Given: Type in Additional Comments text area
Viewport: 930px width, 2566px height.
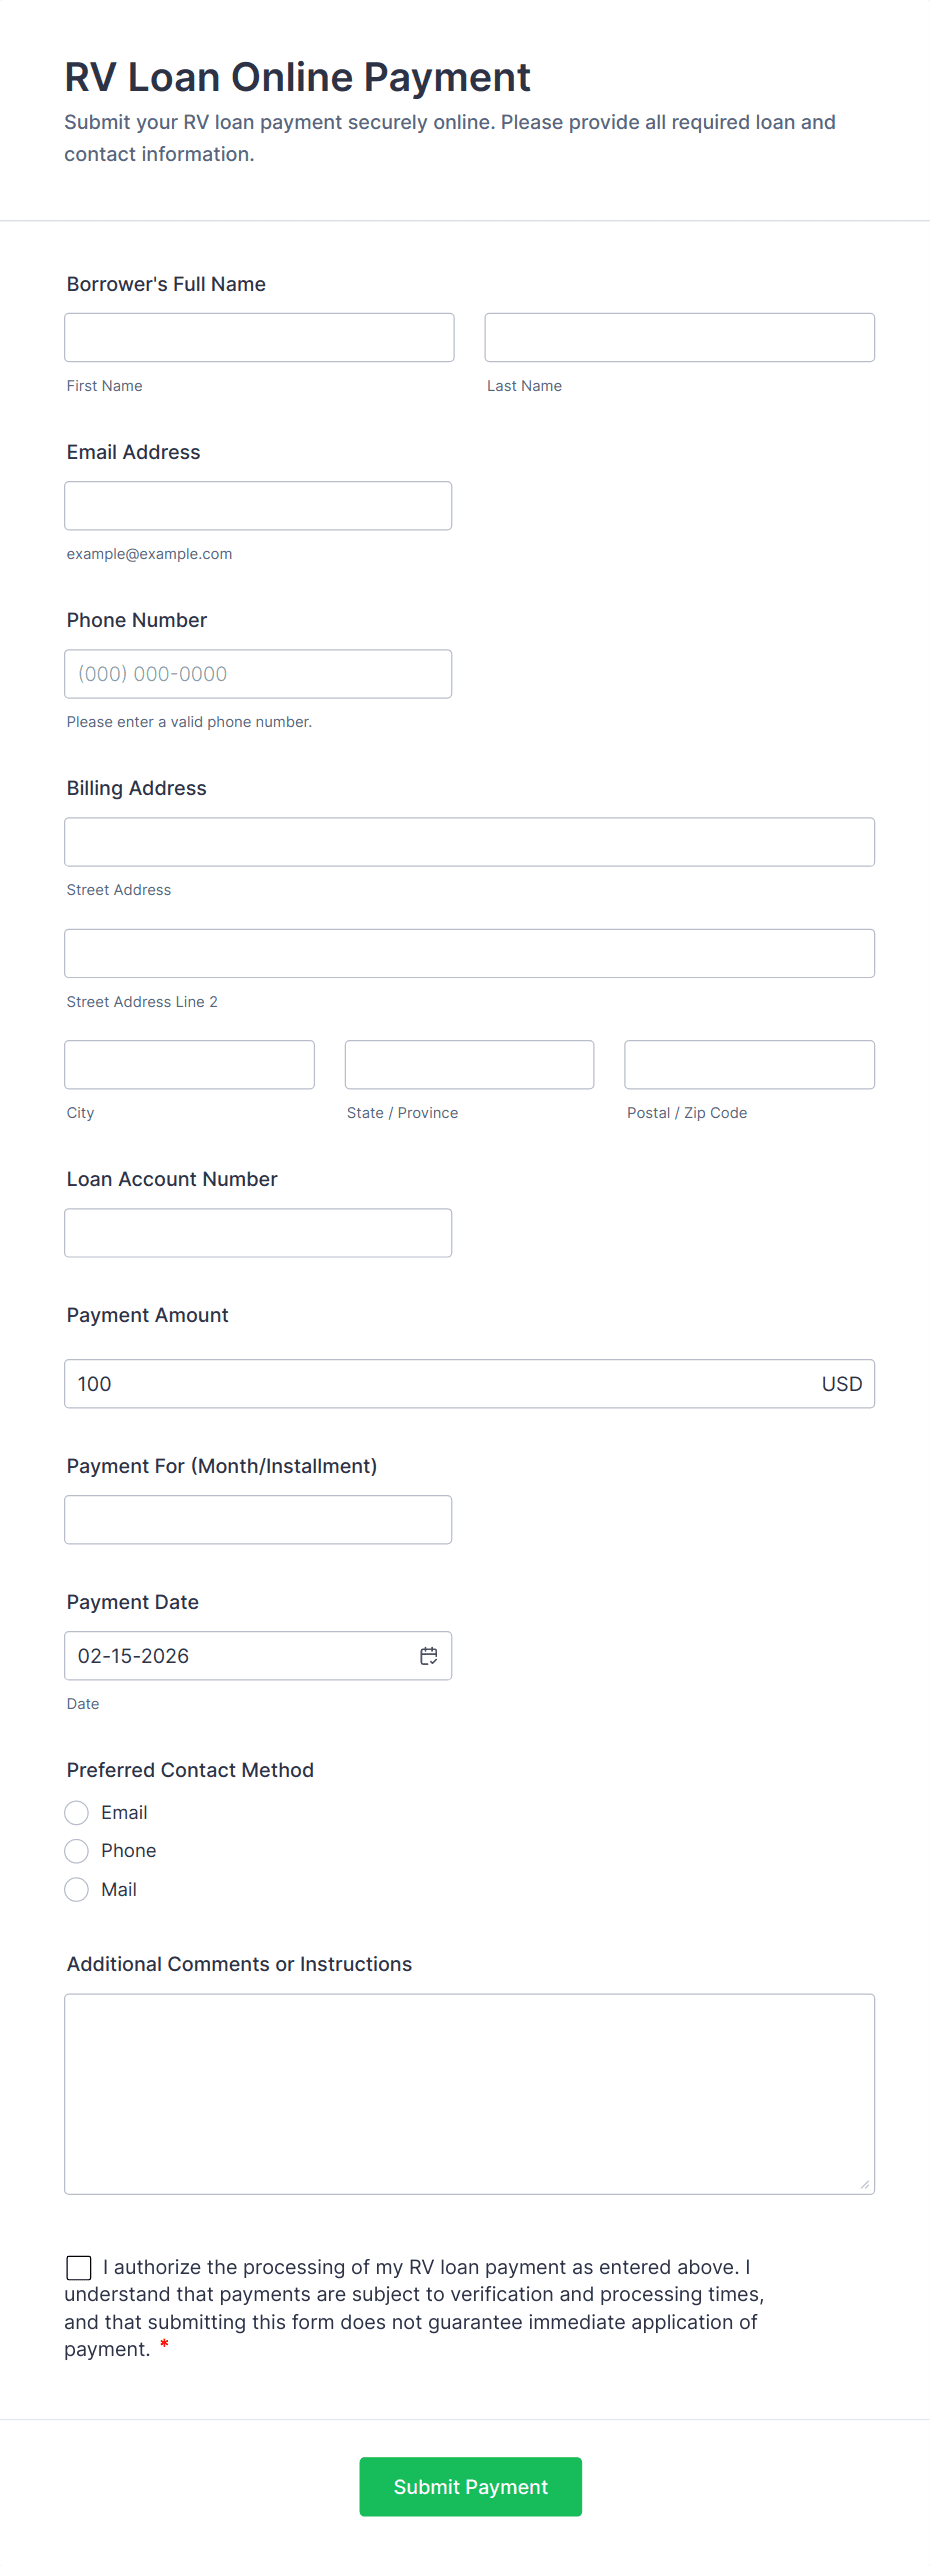Looking at the screenshot, I should pos(469,2094).
